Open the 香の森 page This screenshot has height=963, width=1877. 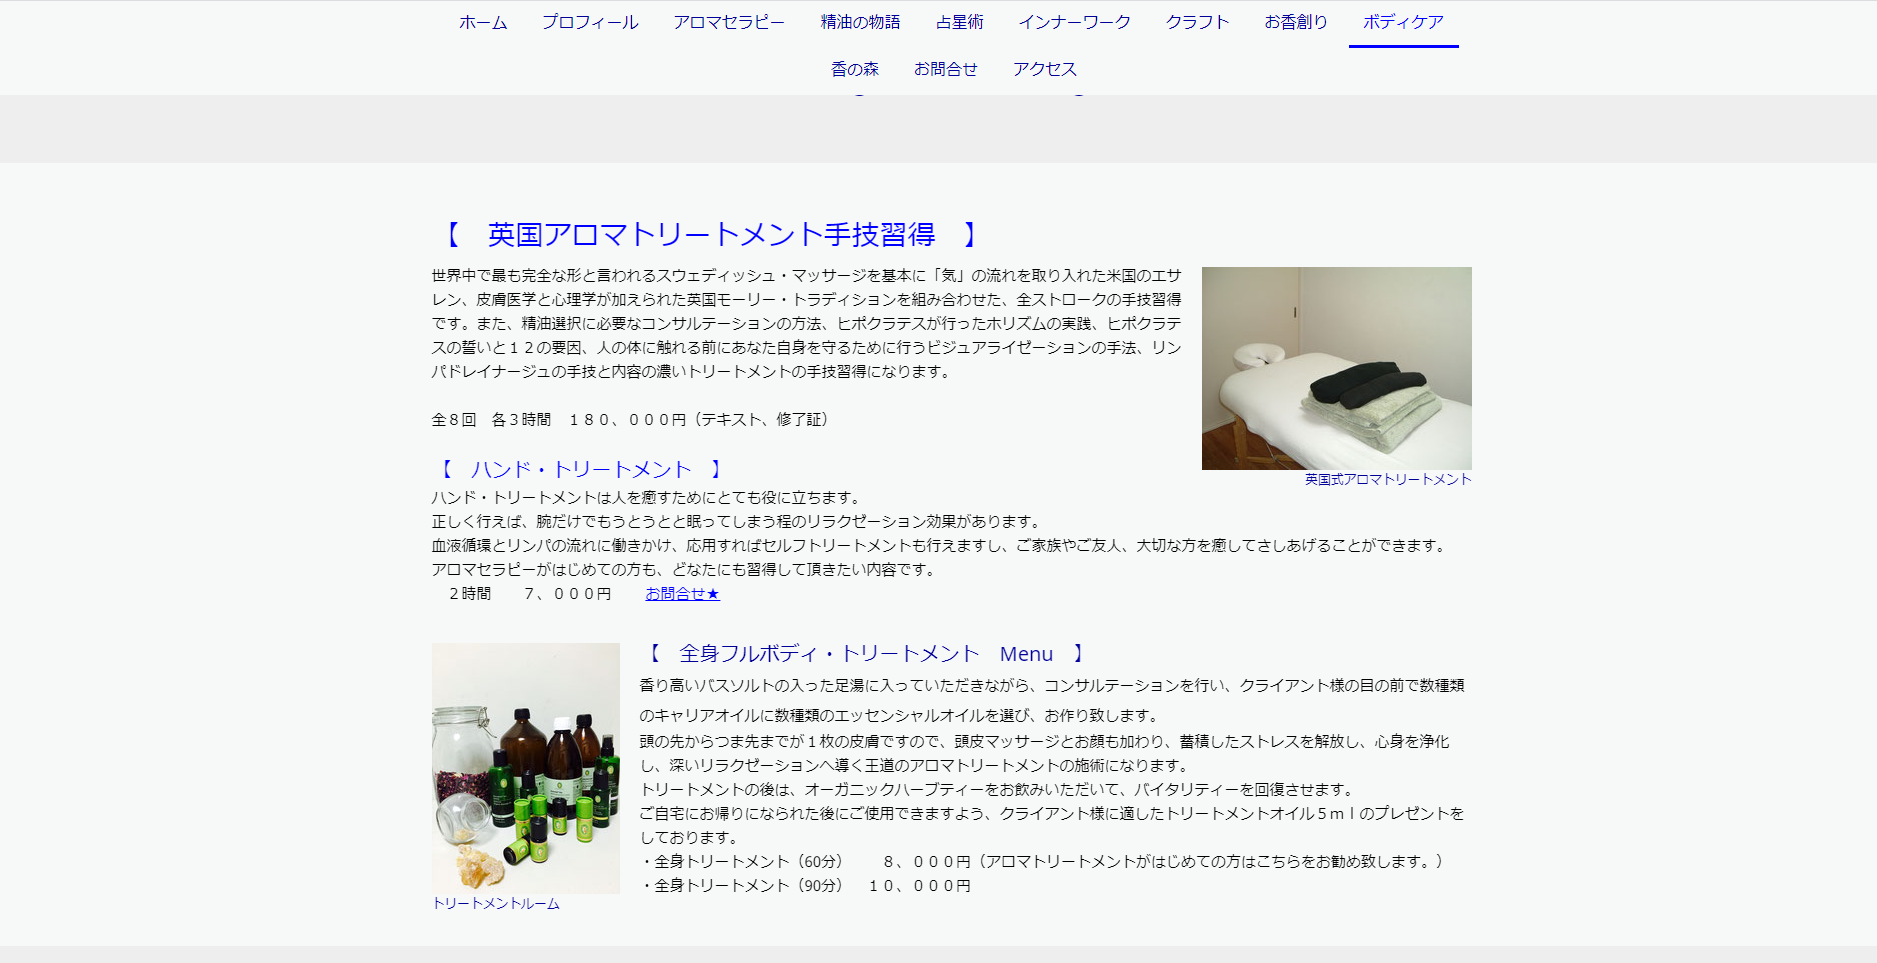point(855,68)
